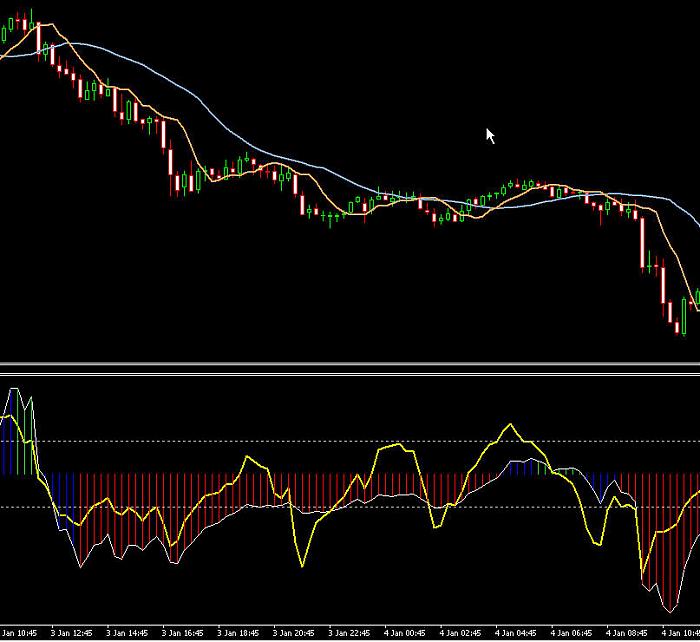Viewport: 700px width, 642px height.
Task: Click the 3 Jan 12:45 time label
Action: (71, 633)
